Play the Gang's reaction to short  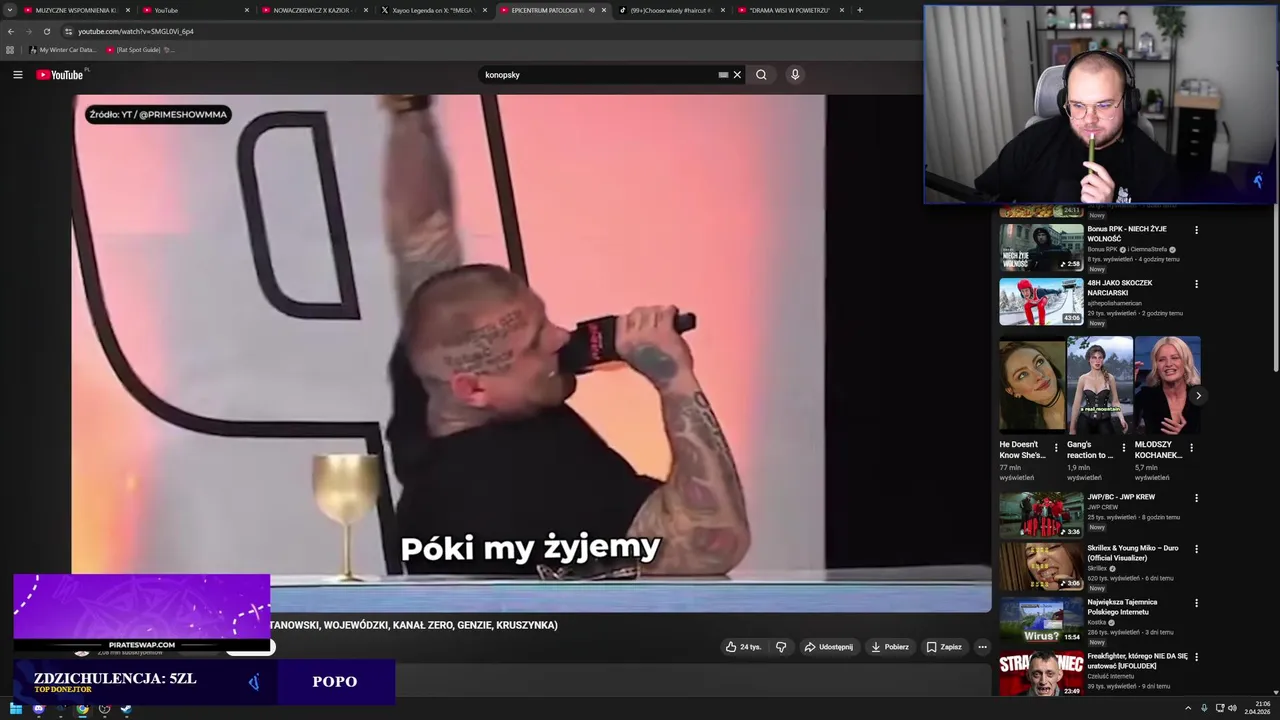(x=1099, y=385)
